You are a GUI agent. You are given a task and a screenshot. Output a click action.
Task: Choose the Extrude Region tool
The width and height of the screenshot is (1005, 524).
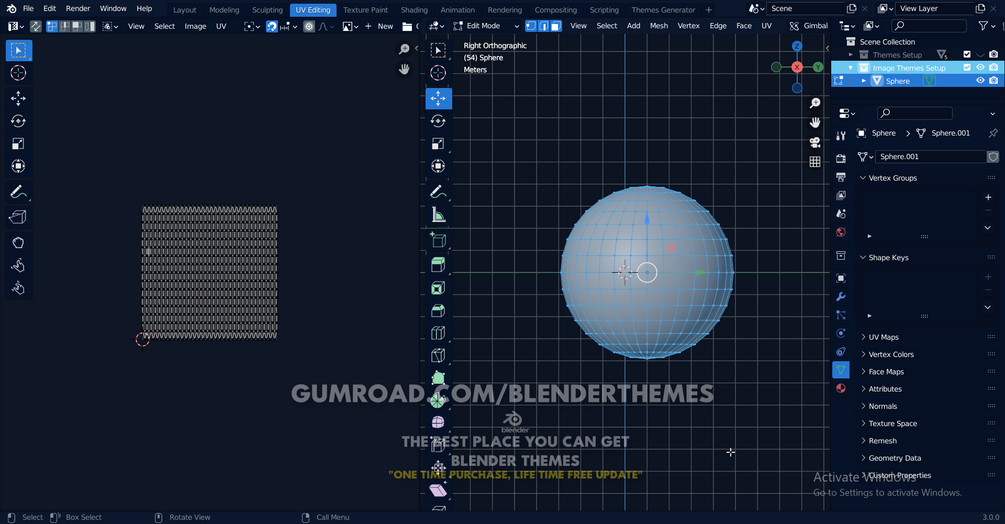[438, 265]
